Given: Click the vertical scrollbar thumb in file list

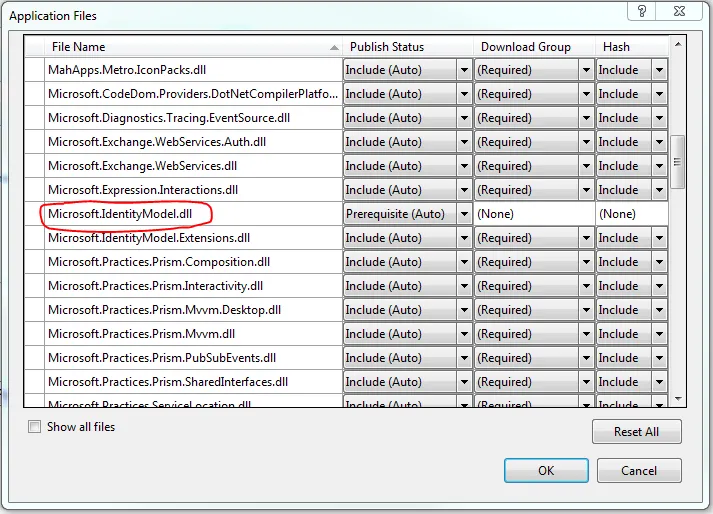Looking at the screenshot, I should coord(678,161).
